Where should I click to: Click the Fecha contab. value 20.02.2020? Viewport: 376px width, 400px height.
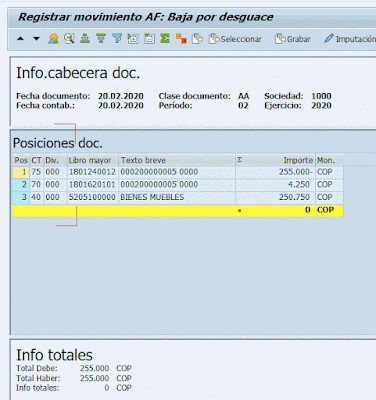(x=121, y=106)
